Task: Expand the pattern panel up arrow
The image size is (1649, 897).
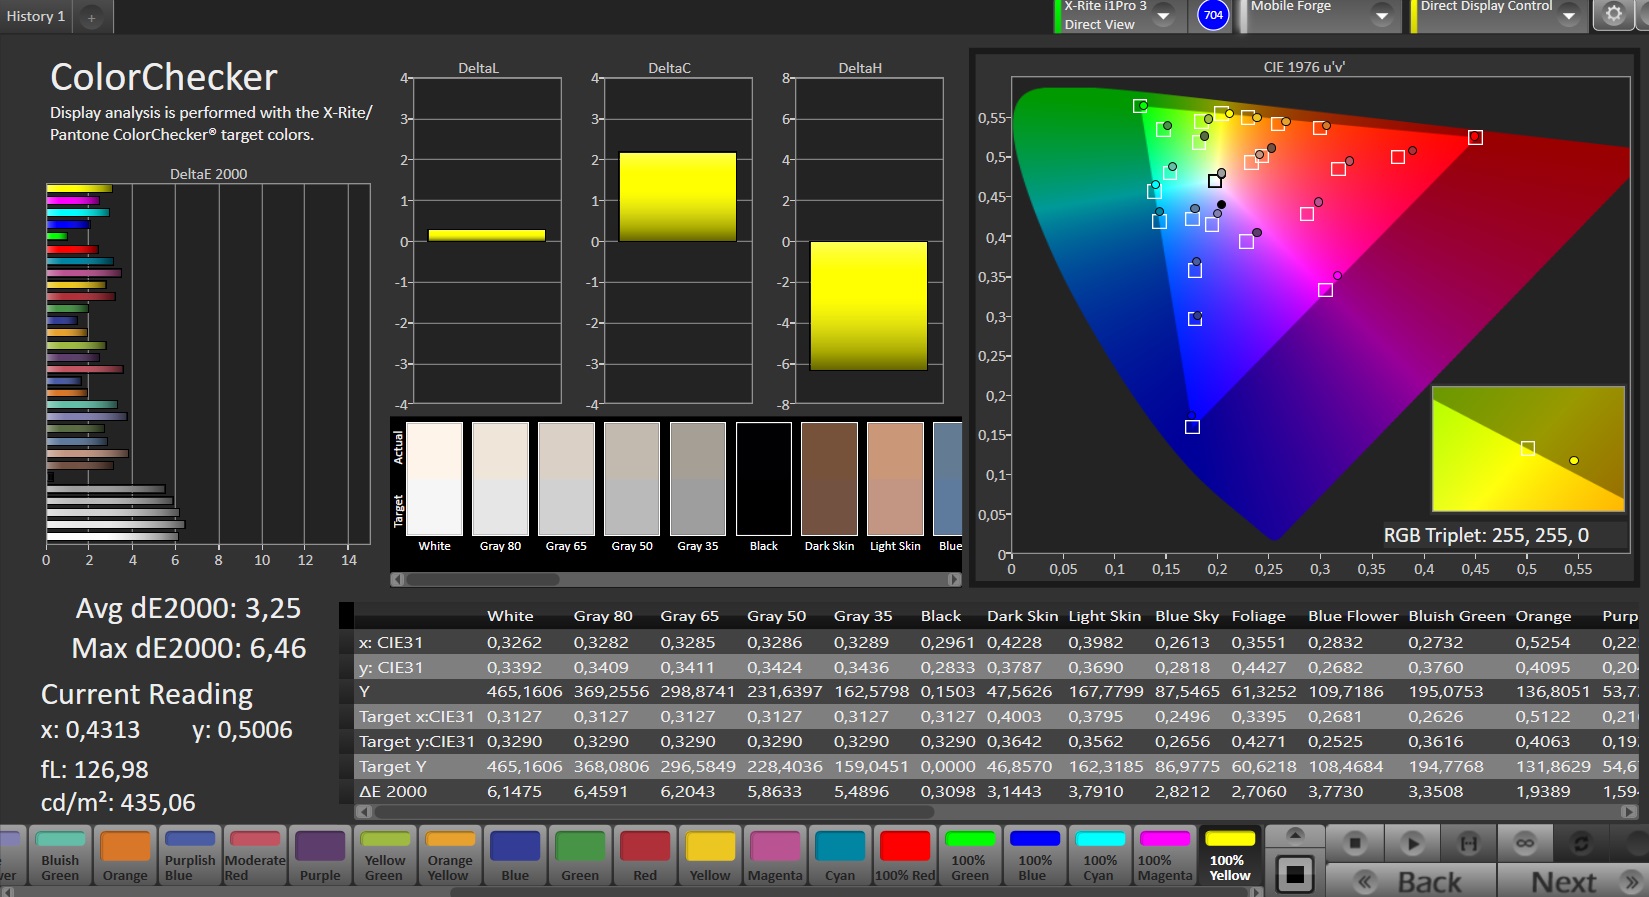Action: (1295, 835)
